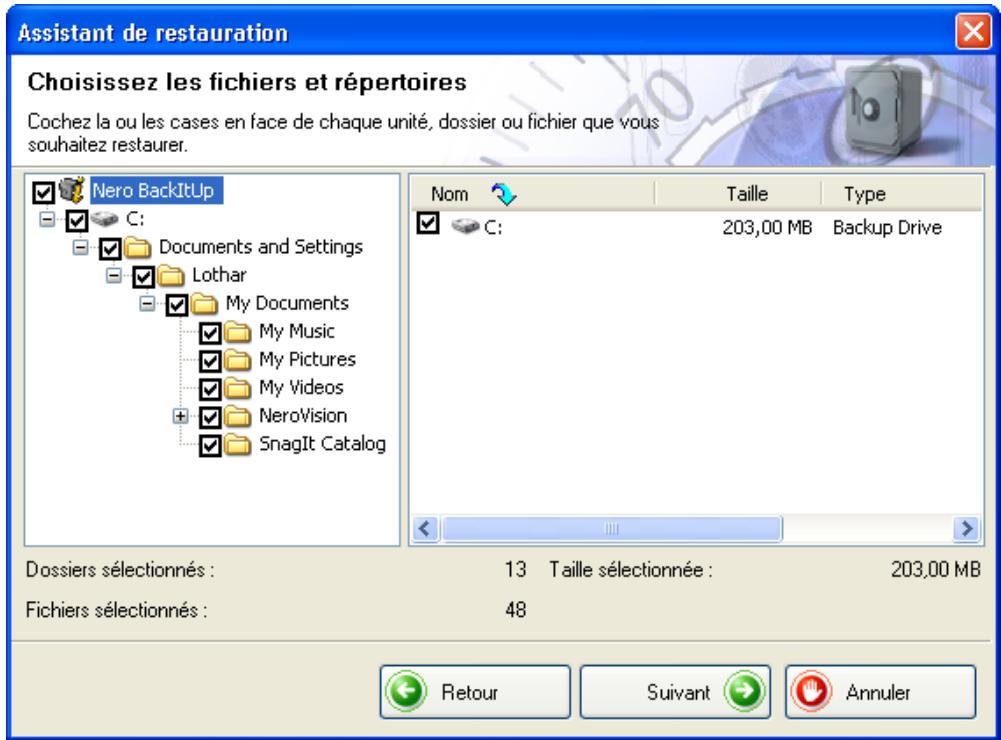The width and height of the screenshot is (1001, 740).
Task: Select the SnagIt Catalog tree label
Action: click(322, 444)
